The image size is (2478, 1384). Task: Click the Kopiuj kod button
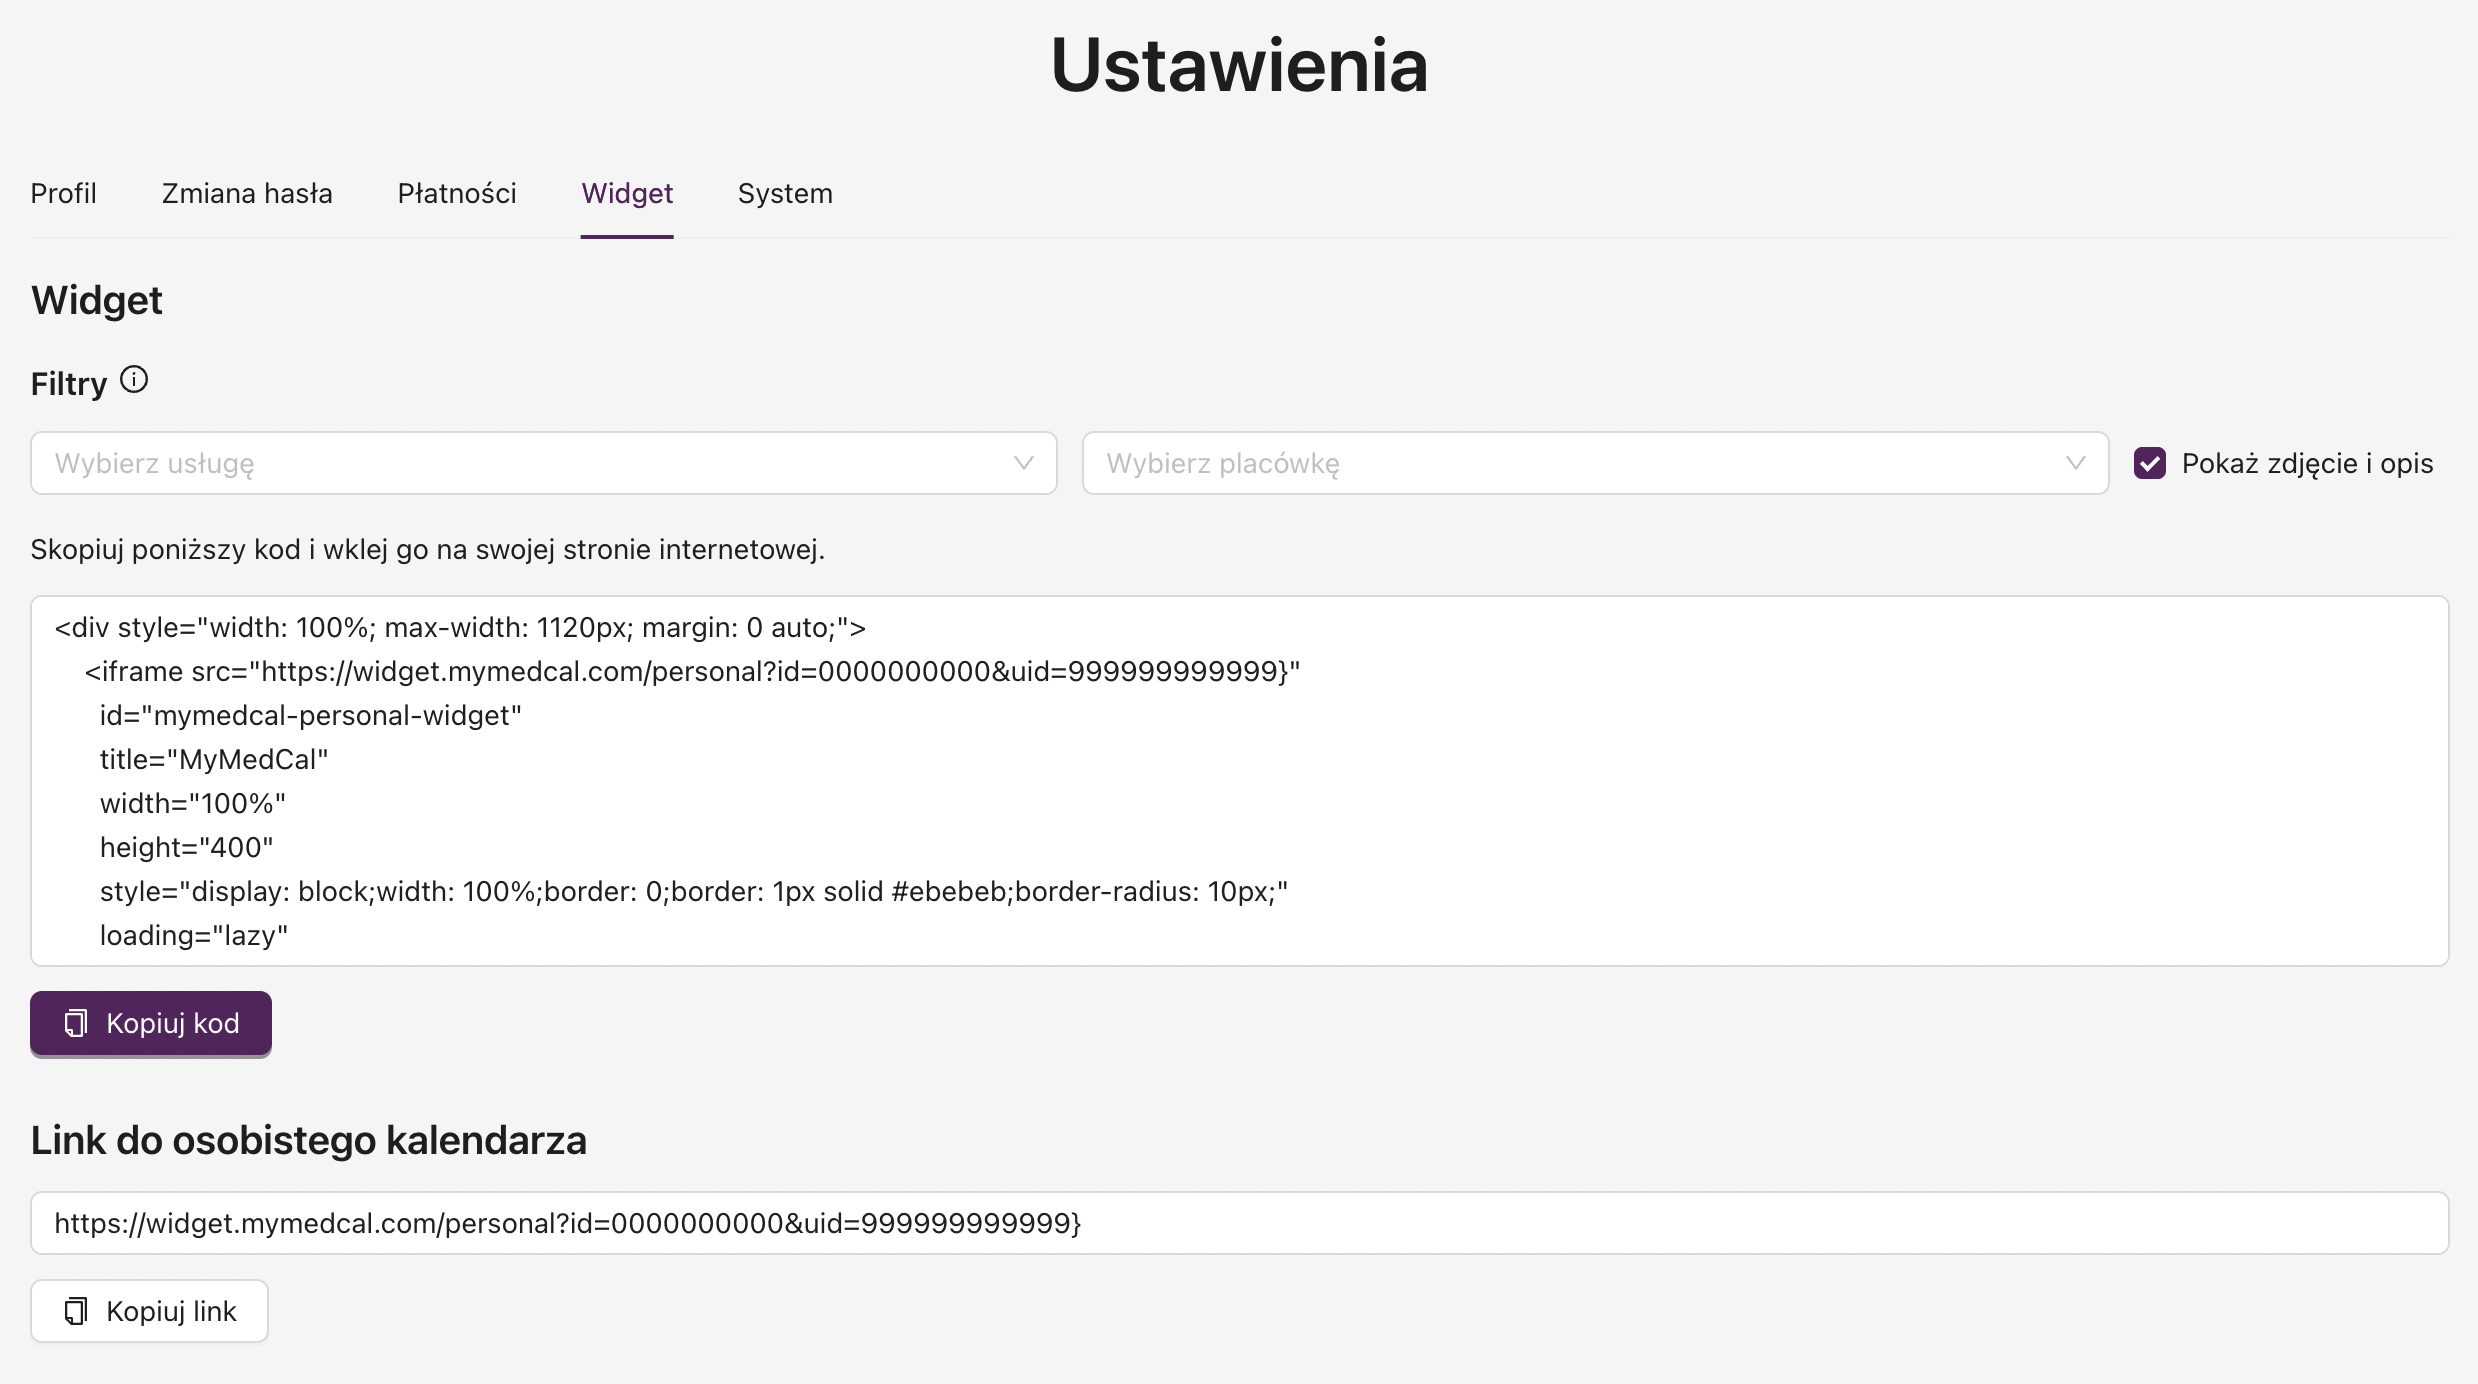pyautogui.click(x=151, y=1023)
